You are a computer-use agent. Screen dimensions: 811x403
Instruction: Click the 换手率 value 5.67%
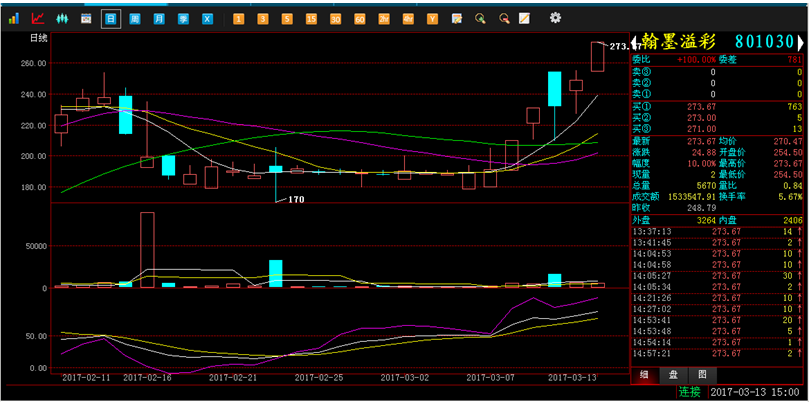(x=789, y=197)
